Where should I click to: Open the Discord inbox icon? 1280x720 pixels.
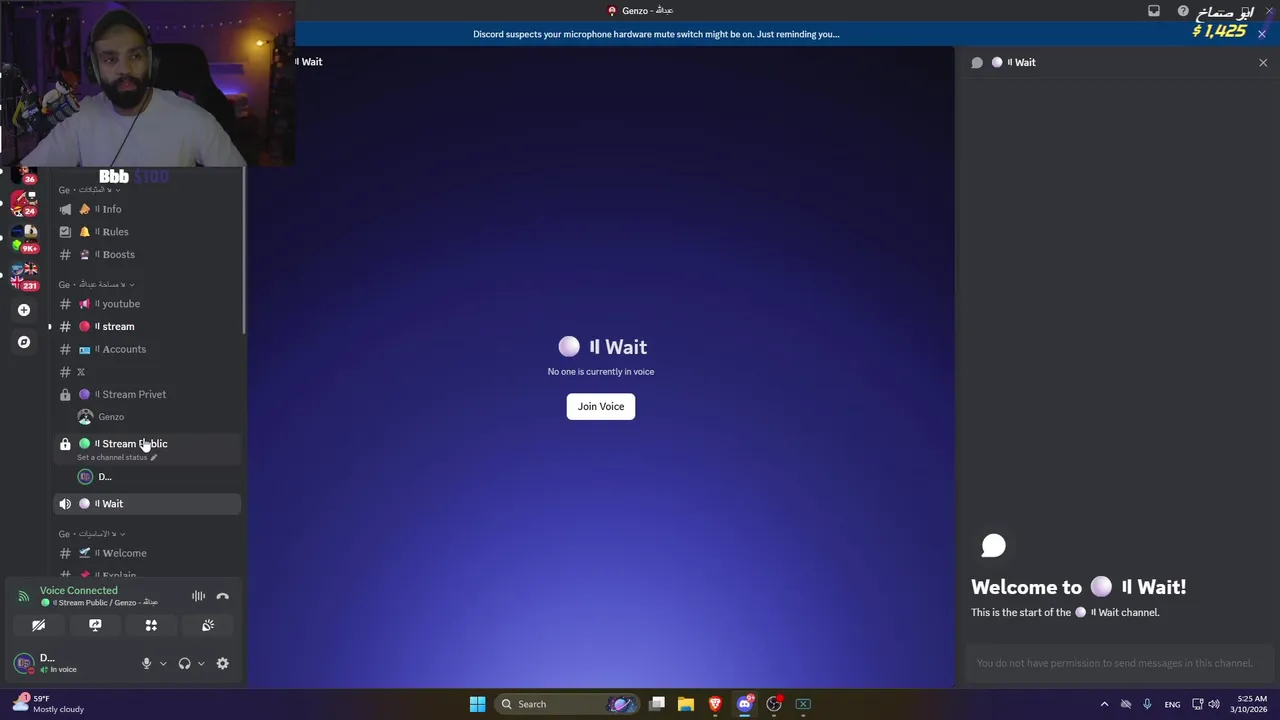[x=1154, y=11]
